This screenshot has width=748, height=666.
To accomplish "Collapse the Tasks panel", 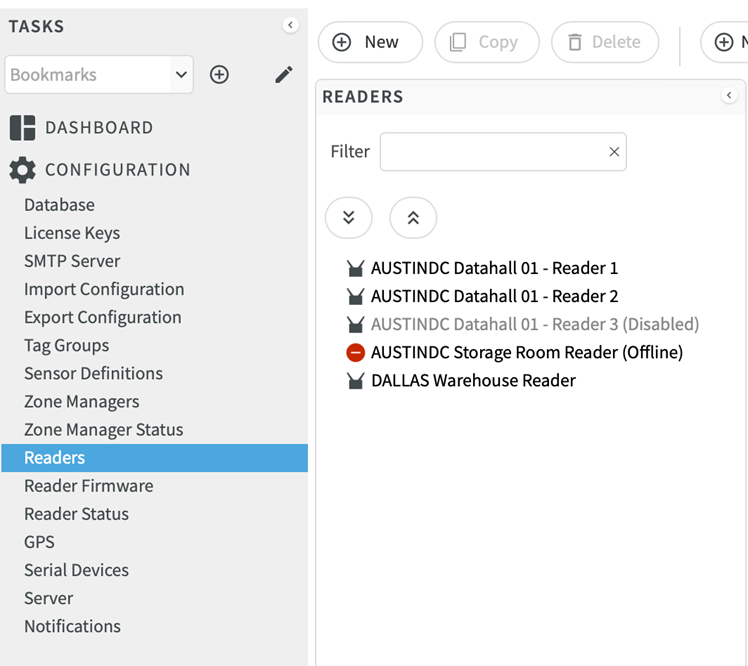I will click(290, 26).
